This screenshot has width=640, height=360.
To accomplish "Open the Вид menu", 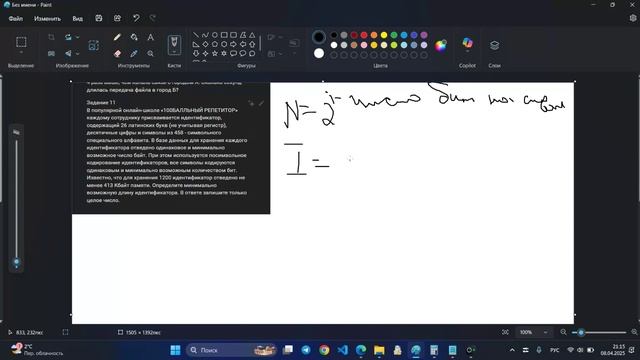I will click(78, 19).
